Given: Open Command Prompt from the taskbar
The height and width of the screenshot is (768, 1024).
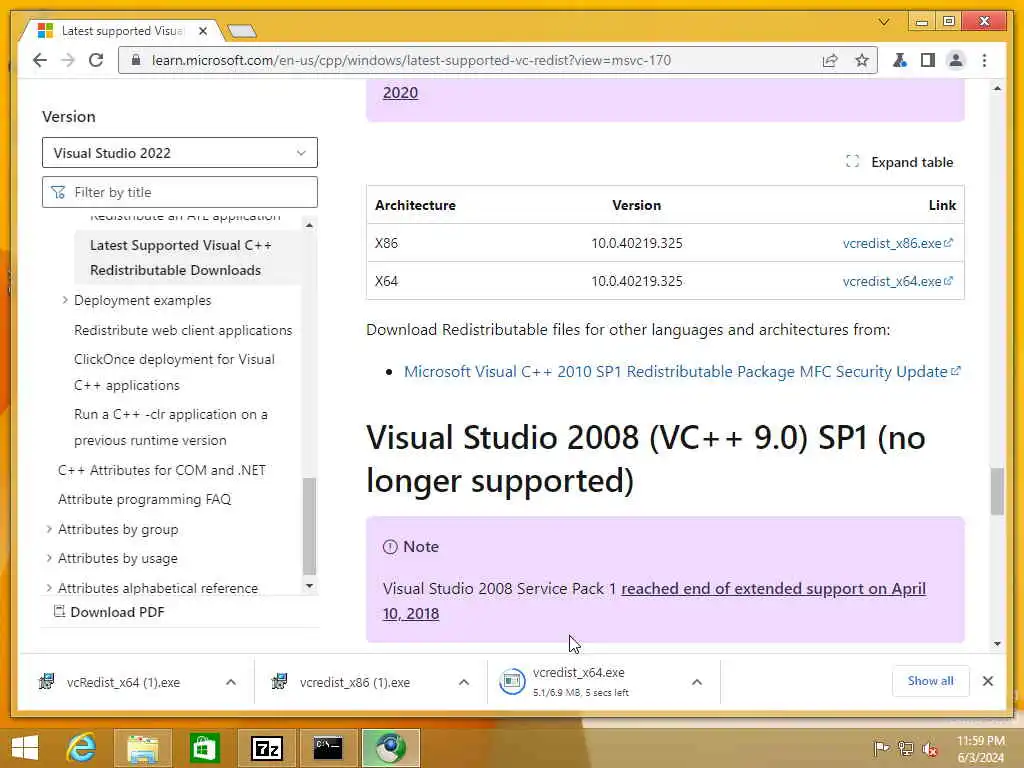Looking at the screenshot, I should [x=327, y=748].
